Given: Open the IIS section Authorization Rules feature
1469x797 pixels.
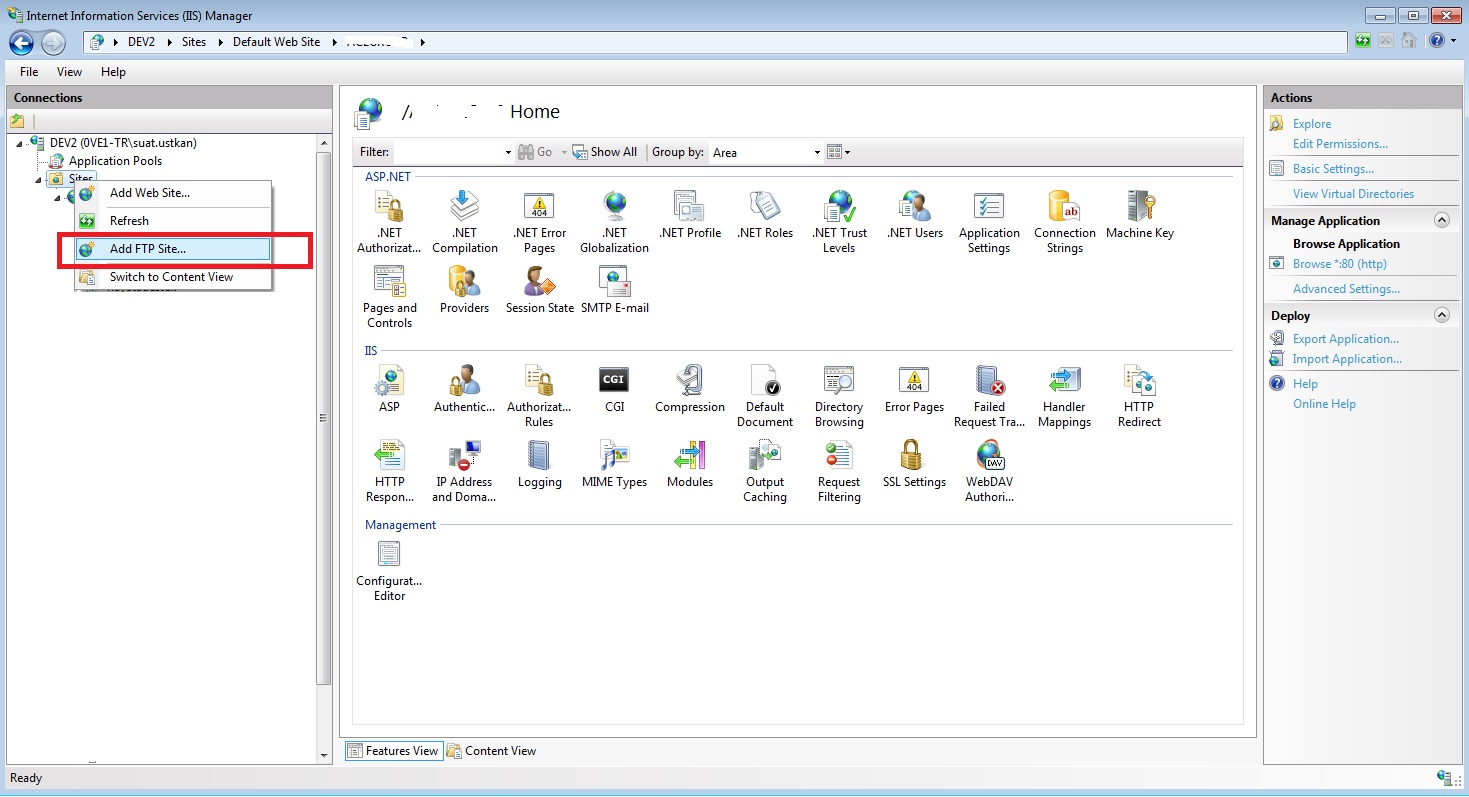Looking at the screenshot, I should (539, 396).
